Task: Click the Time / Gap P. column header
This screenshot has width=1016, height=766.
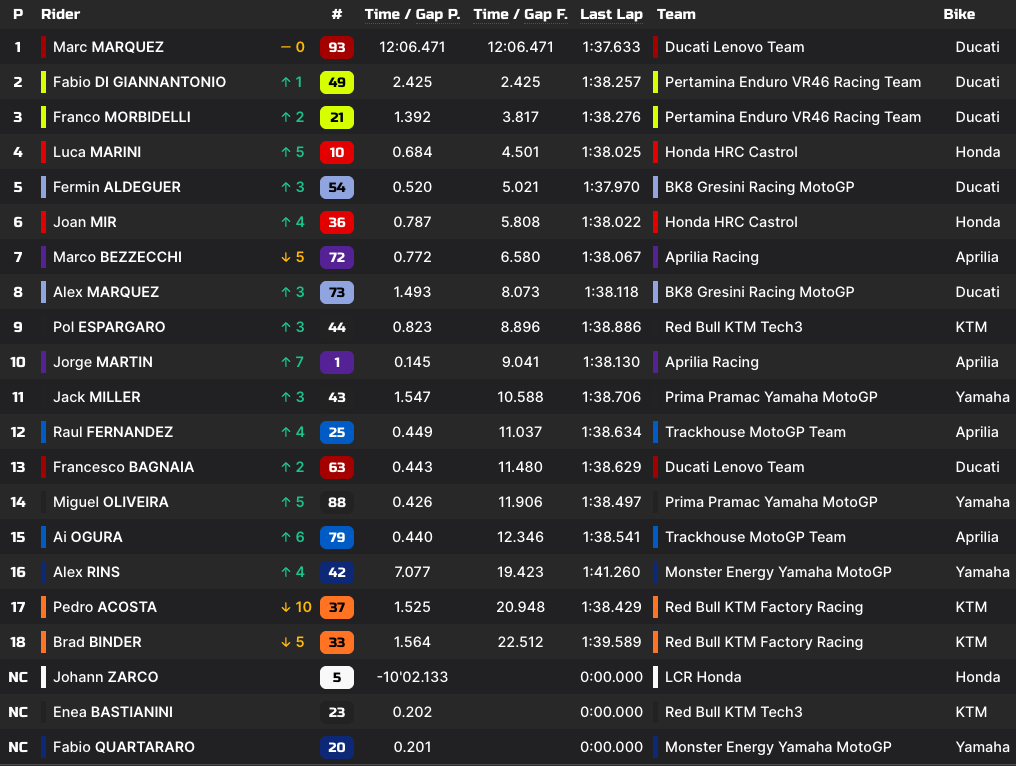Action: (412, 14)
